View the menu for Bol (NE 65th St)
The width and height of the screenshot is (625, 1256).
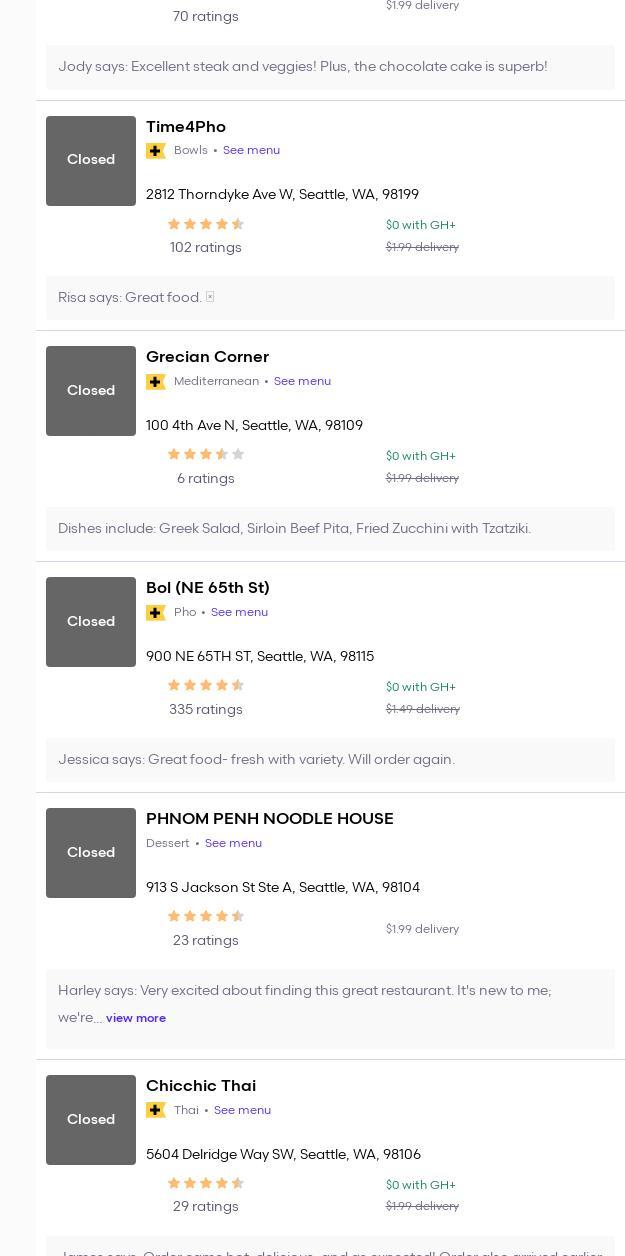click(x=239, y=613)
